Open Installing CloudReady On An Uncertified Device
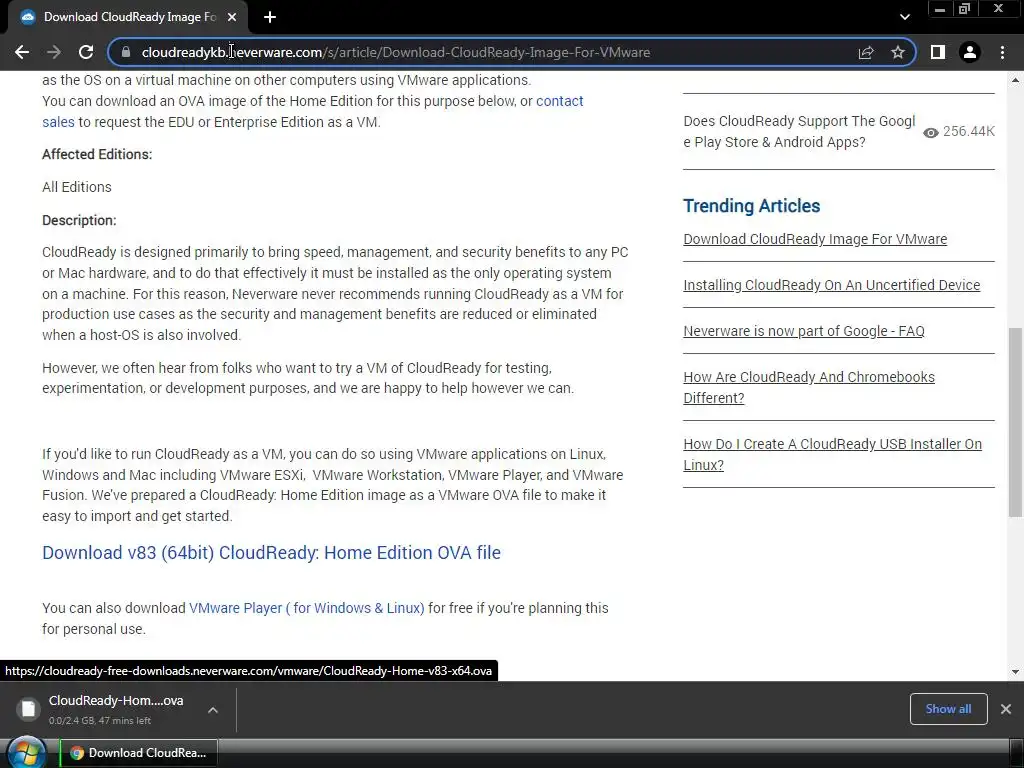The height and width of the screenshot is (768, 1024). click(x=831, y=285)
